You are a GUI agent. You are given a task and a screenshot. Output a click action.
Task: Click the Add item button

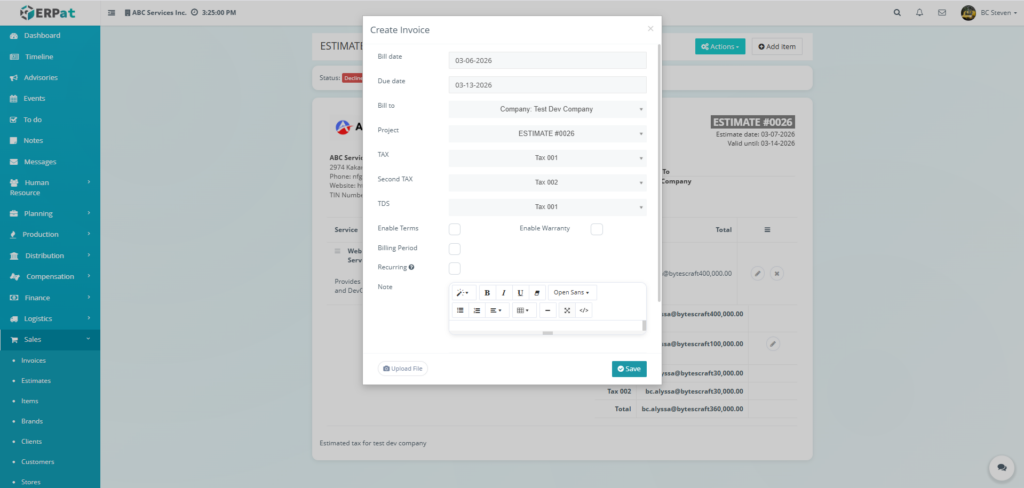tap(777, 46)
